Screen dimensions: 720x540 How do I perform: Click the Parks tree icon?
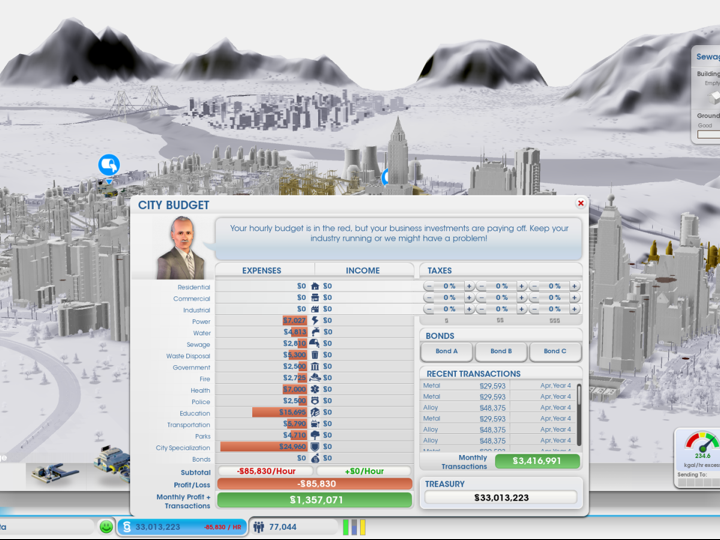pyautogui.click(x=315, y=435)
